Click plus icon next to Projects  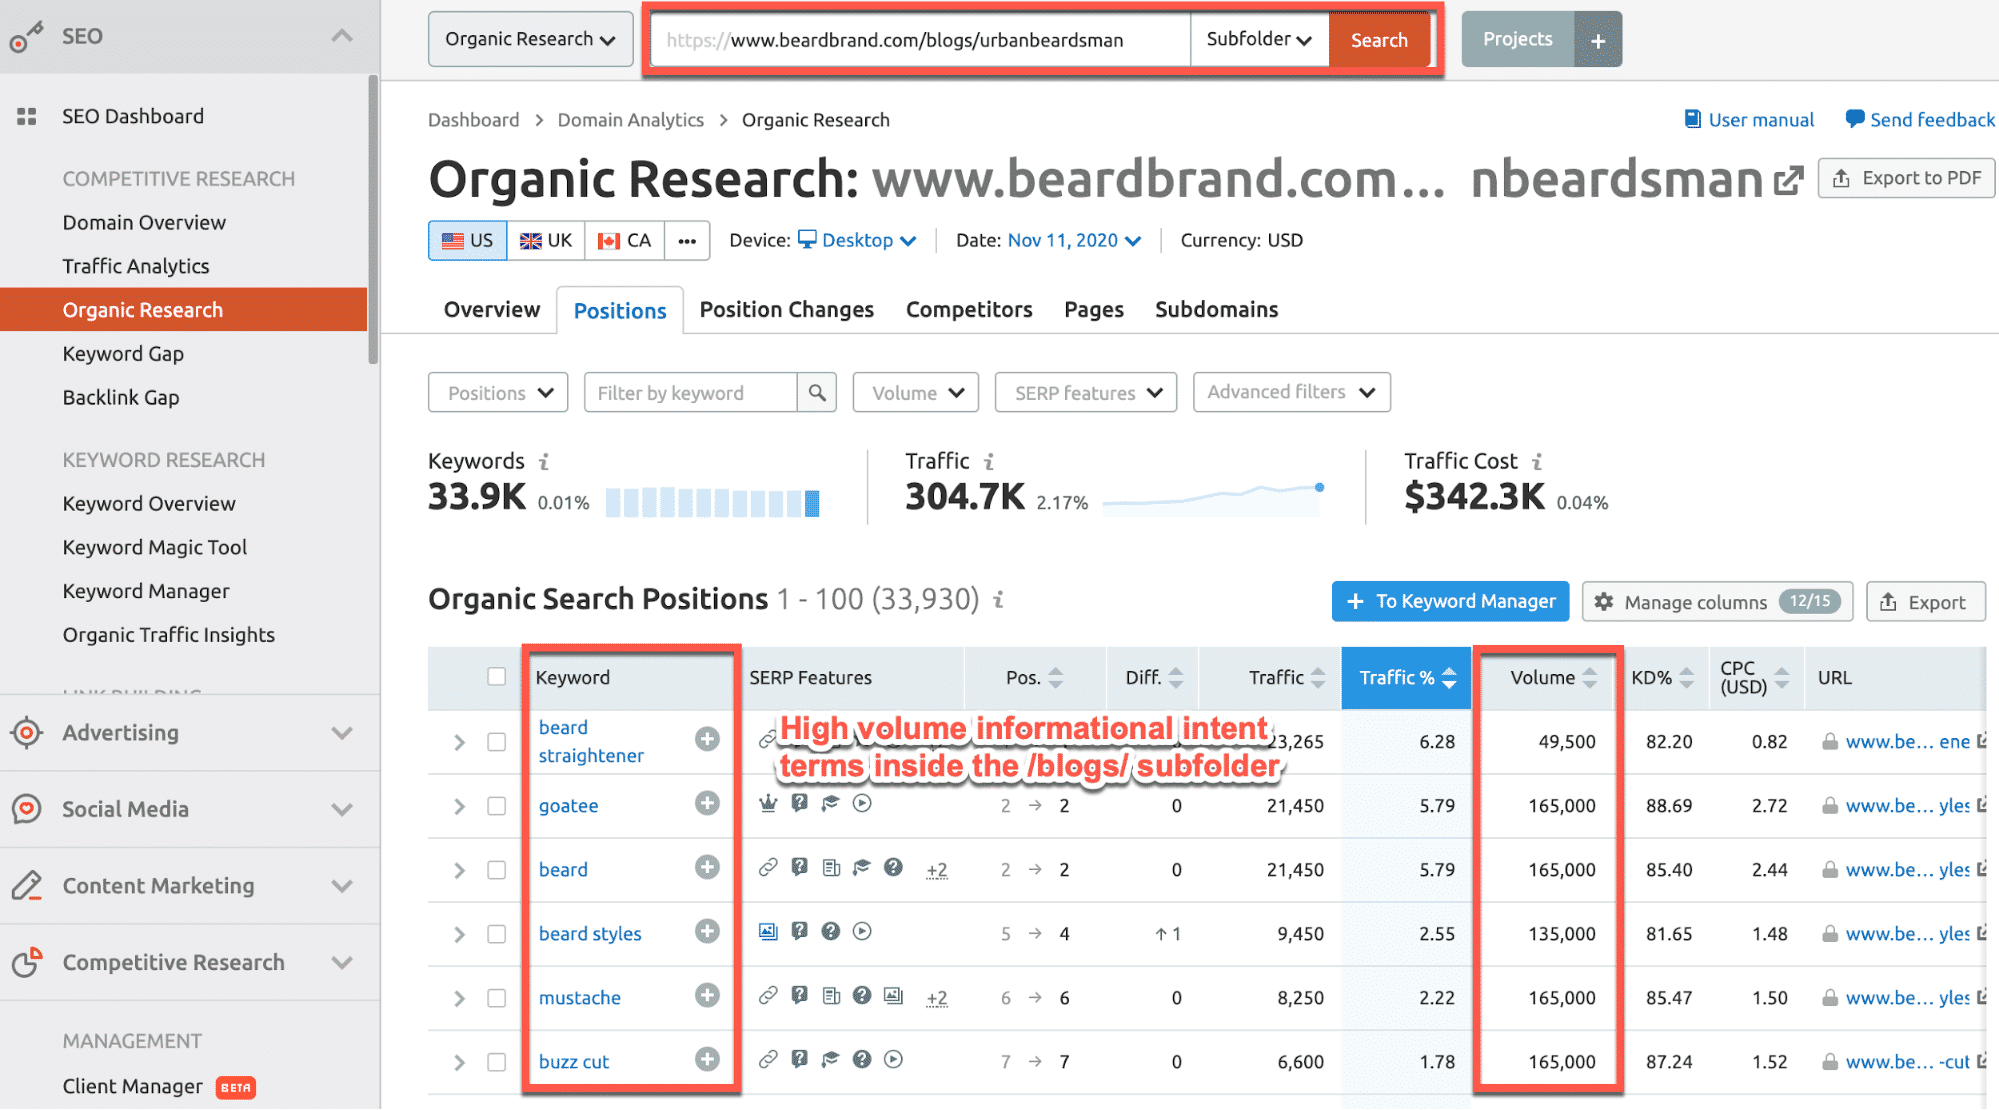[1598, 40]
